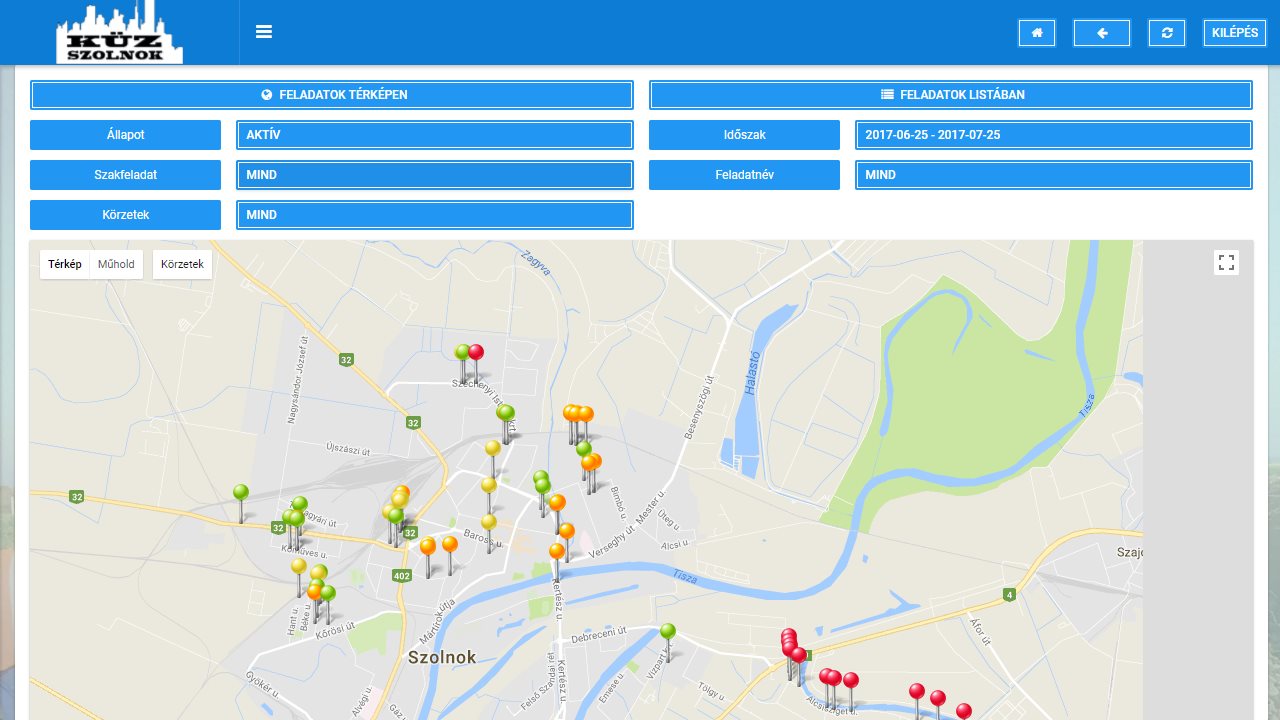Toggle the Körzetek map overlay
1280x720 pixels.
[182, 264]
